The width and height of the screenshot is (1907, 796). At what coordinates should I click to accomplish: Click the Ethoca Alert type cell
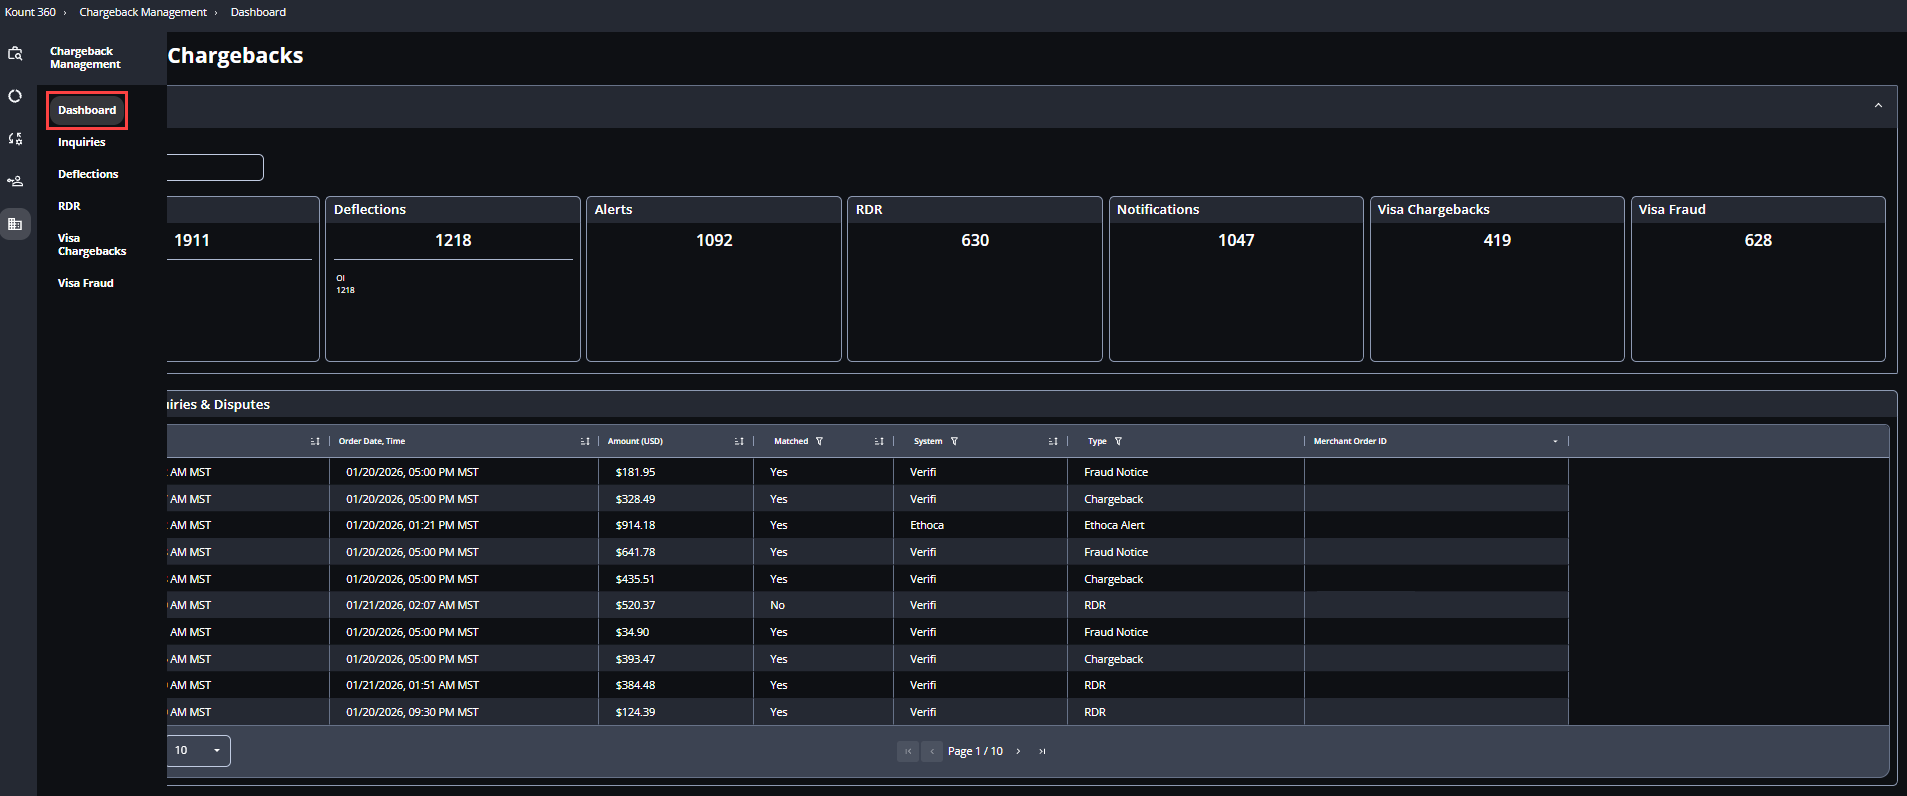pos(1114,525)
